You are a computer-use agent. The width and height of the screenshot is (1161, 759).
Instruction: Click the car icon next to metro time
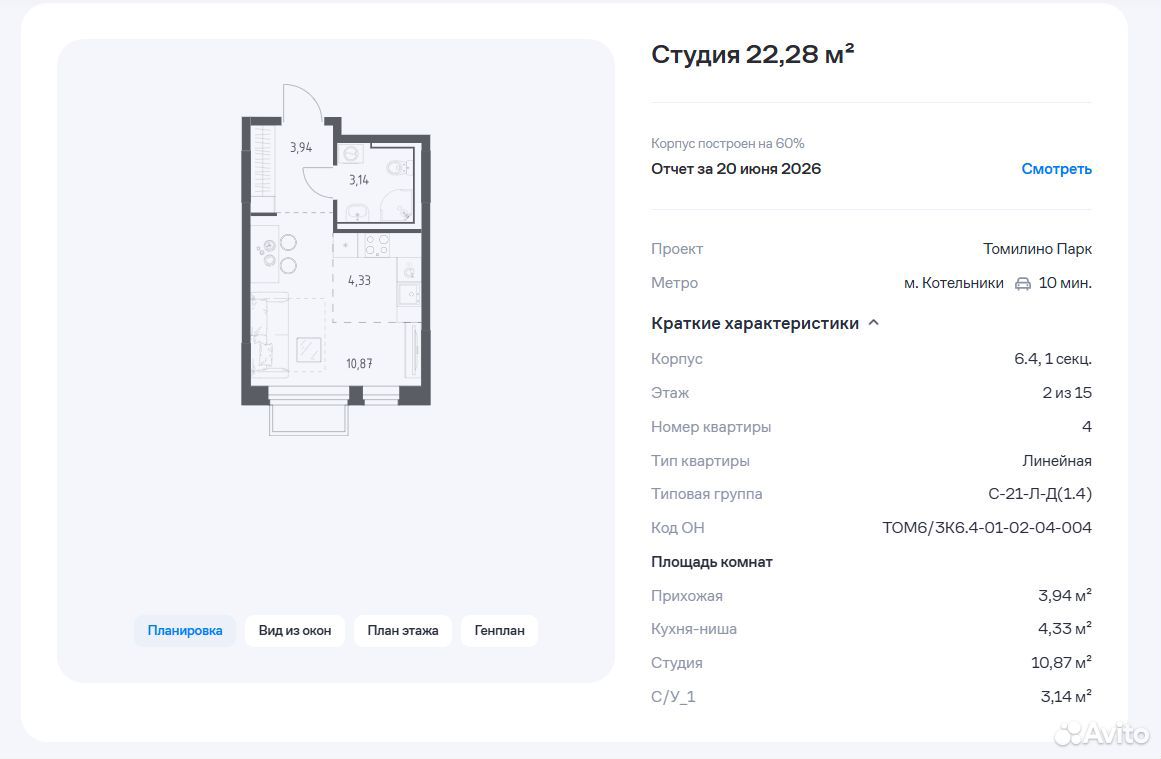coord(1023,284)
